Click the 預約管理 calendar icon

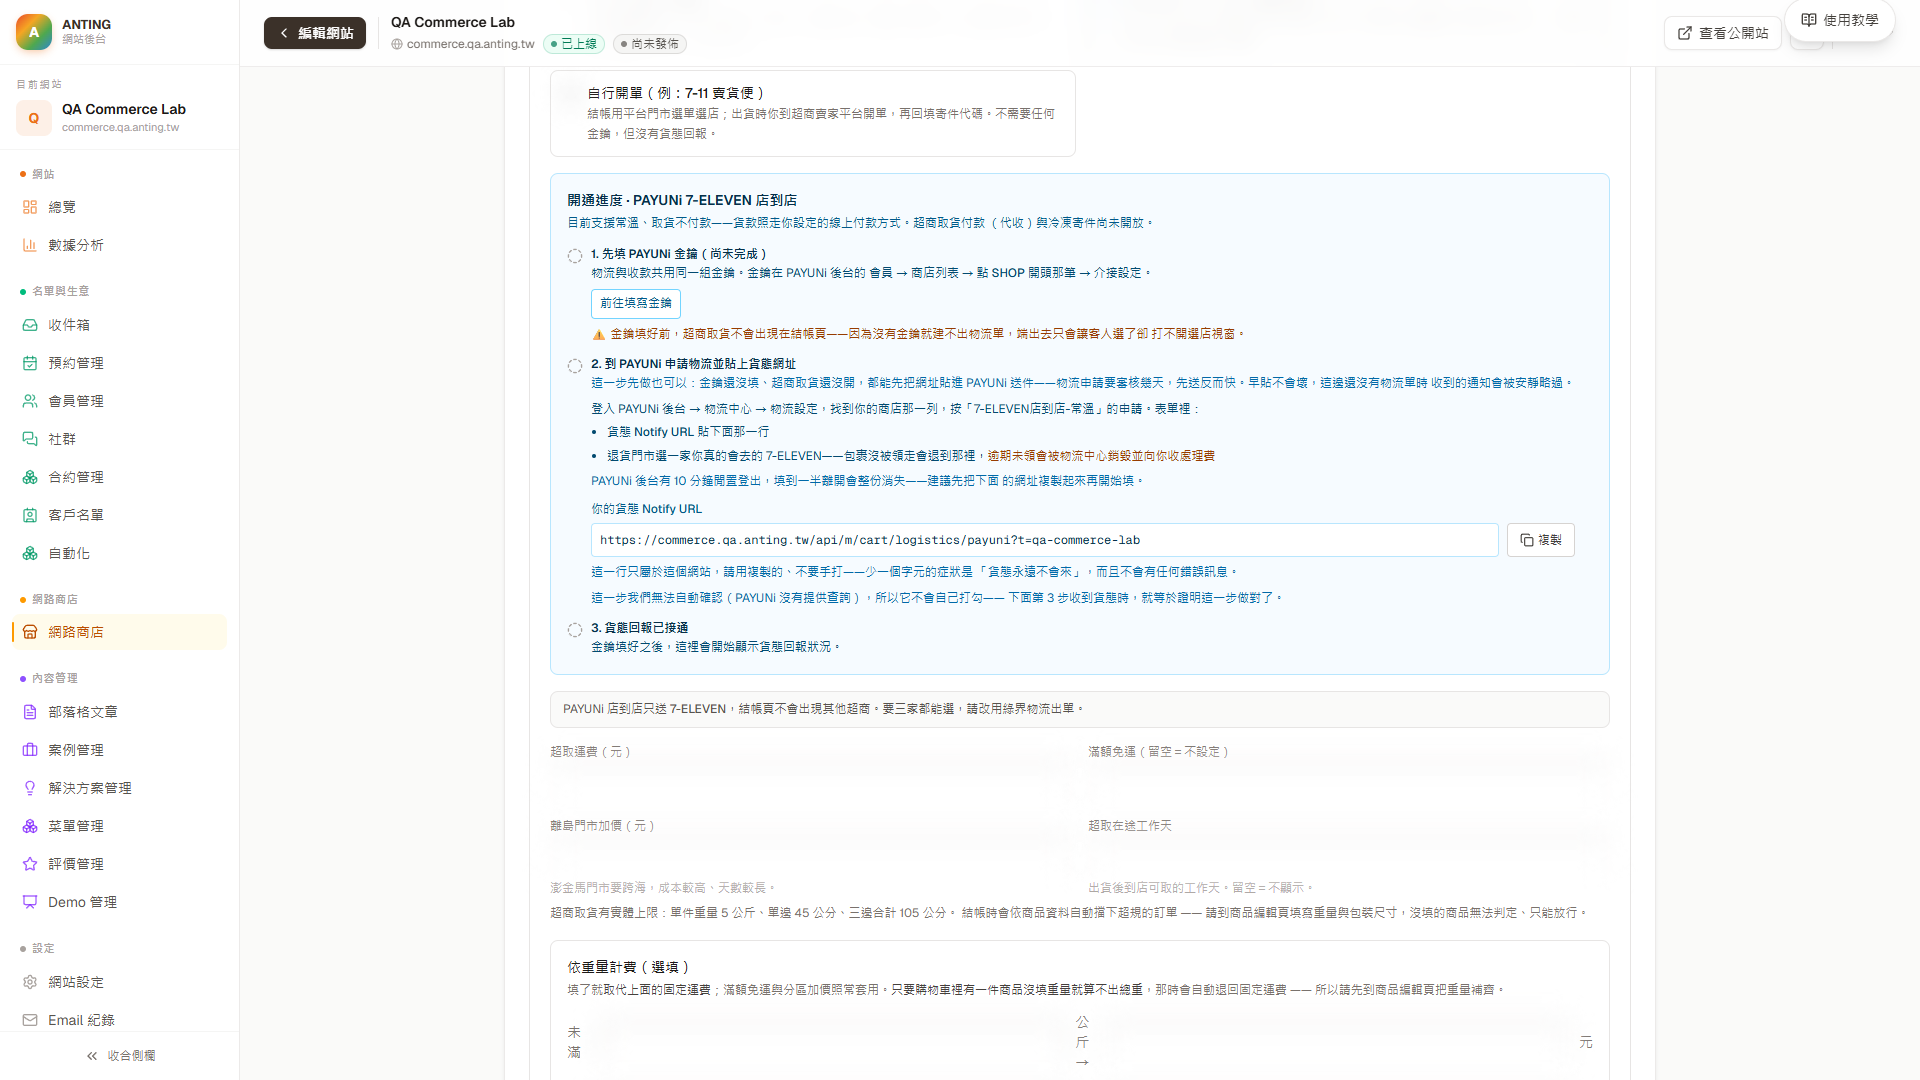[30, 363]
